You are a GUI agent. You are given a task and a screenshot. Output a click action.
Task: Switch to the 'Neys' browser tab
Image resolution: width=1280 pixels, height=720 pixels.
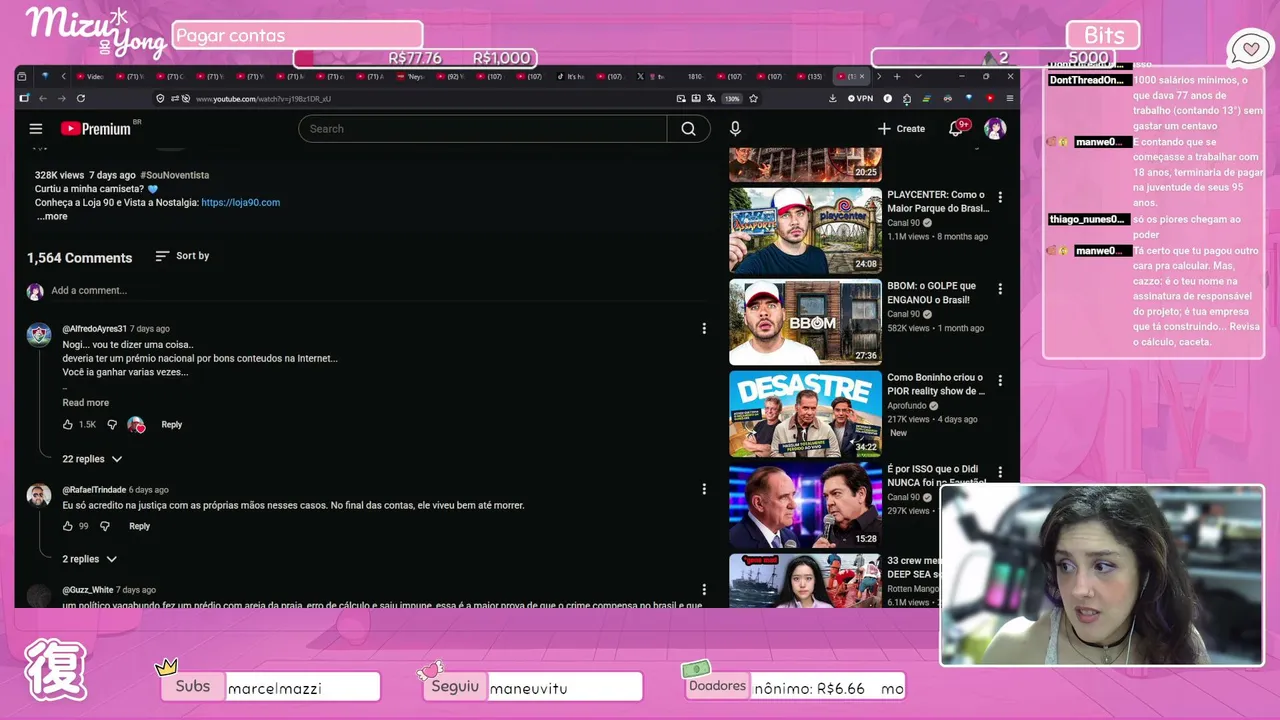pos(413,77)
